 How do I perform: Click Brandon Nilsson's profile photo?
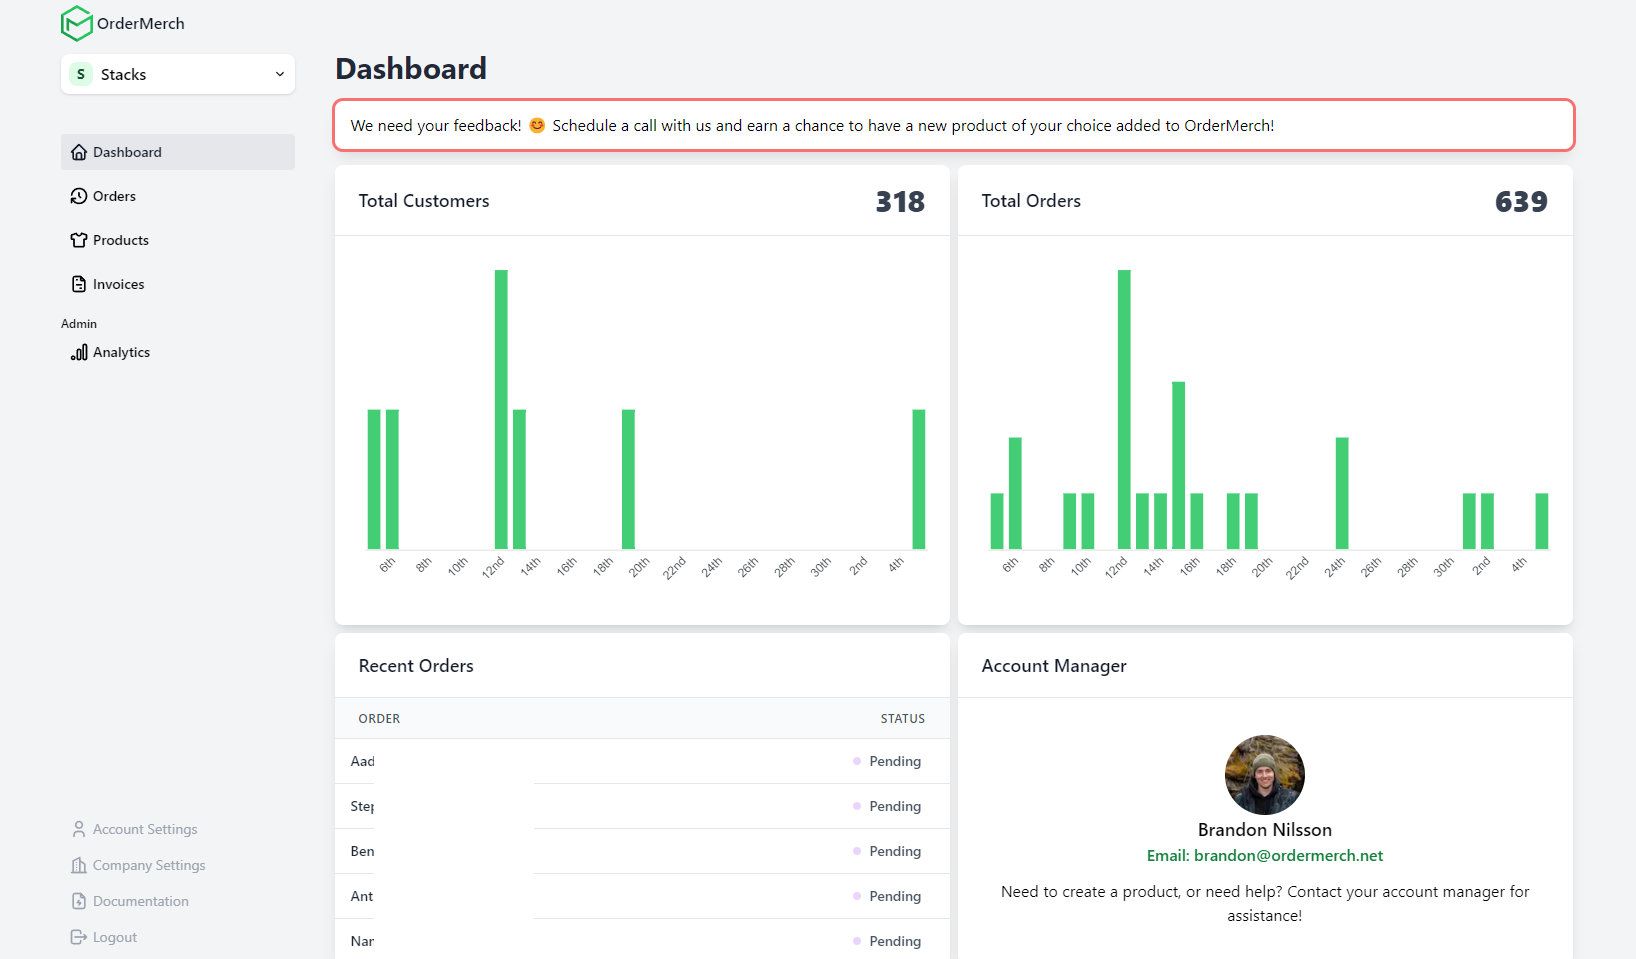click(x=1264, y=775)
